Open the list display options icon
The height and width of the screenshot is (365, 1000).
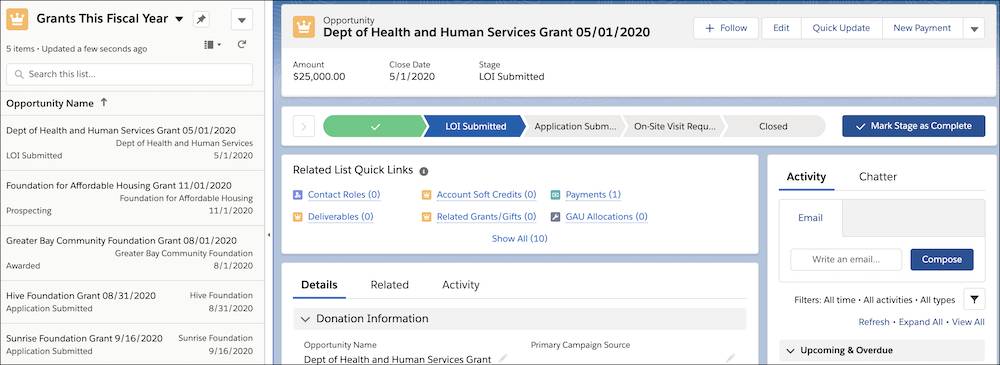[212, 45]
